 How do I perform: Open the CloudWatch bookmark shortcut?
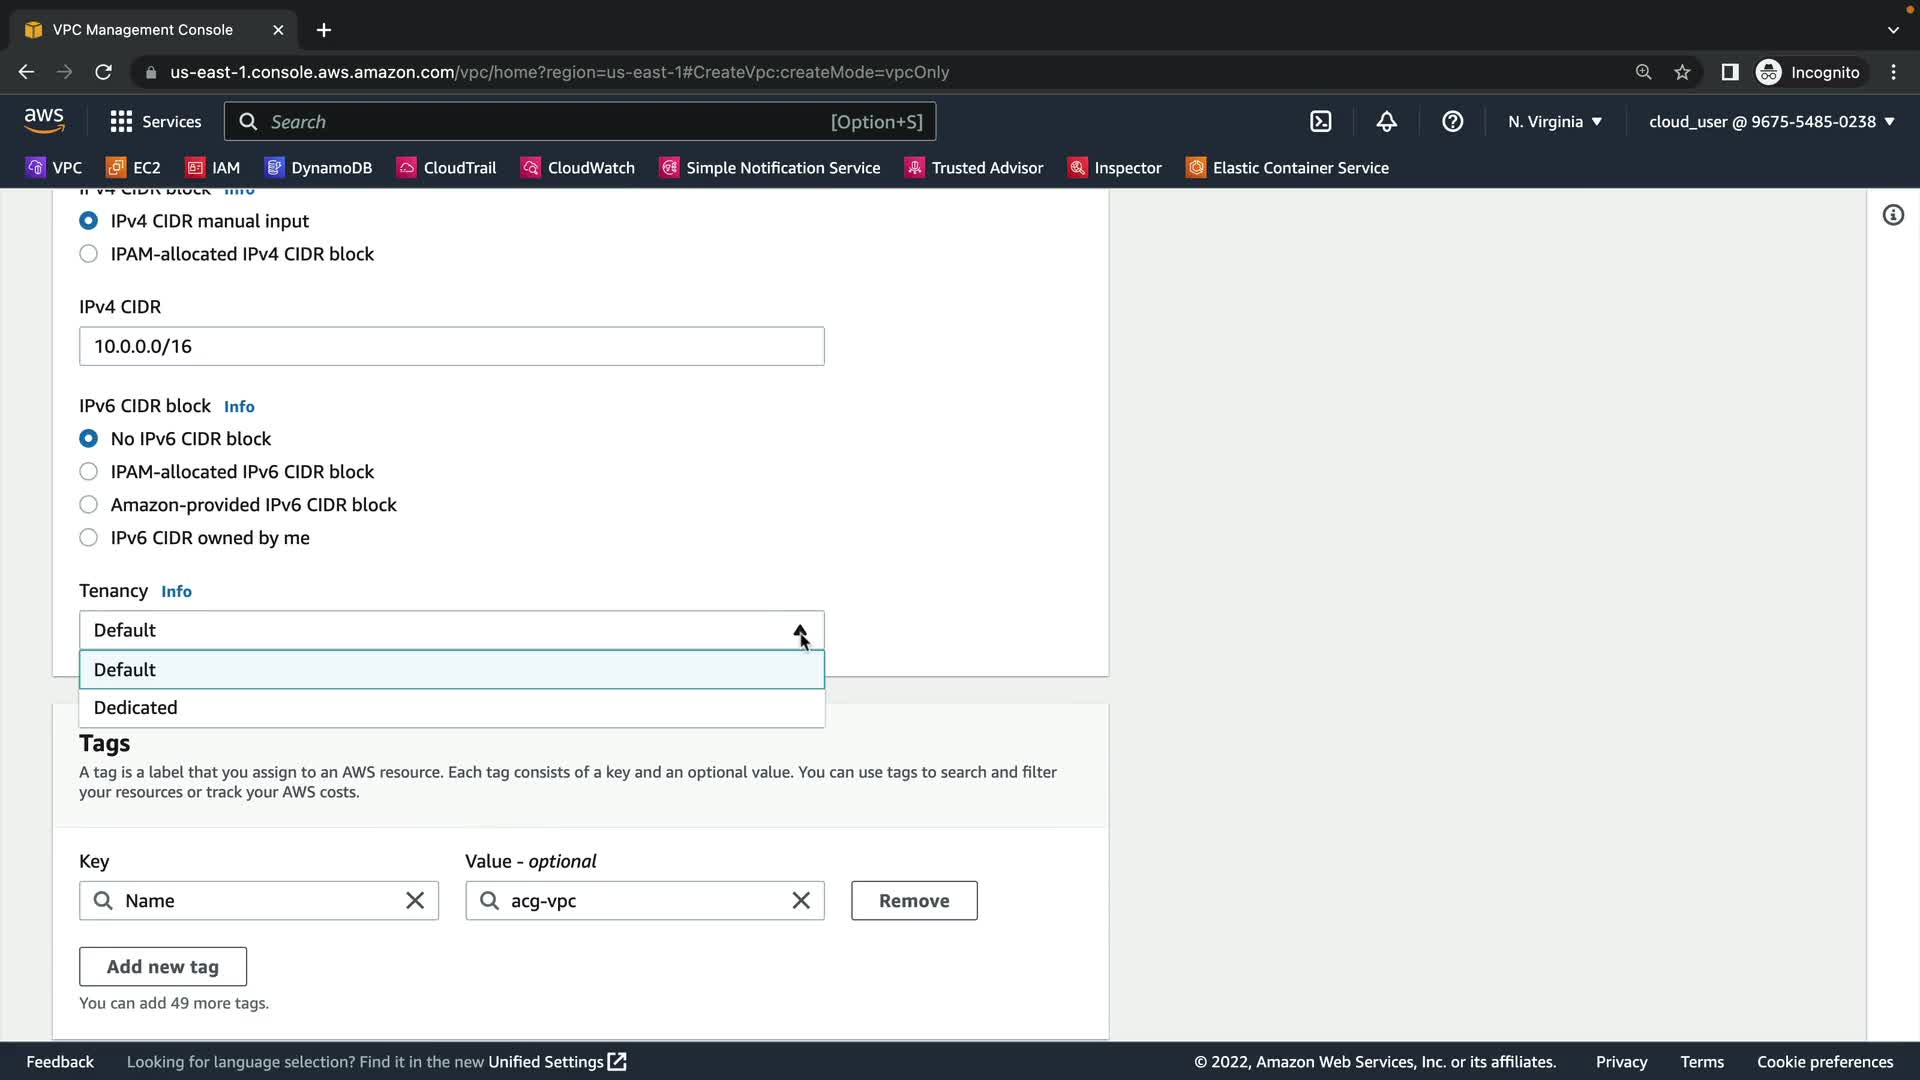tap(578, 168)
